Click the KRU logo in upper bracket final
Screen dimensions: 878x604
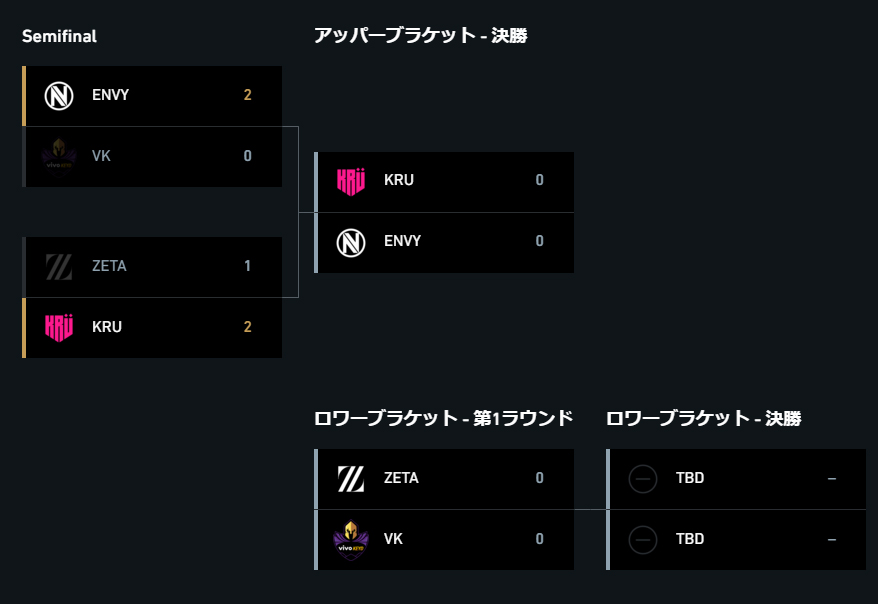click(351, 181)
